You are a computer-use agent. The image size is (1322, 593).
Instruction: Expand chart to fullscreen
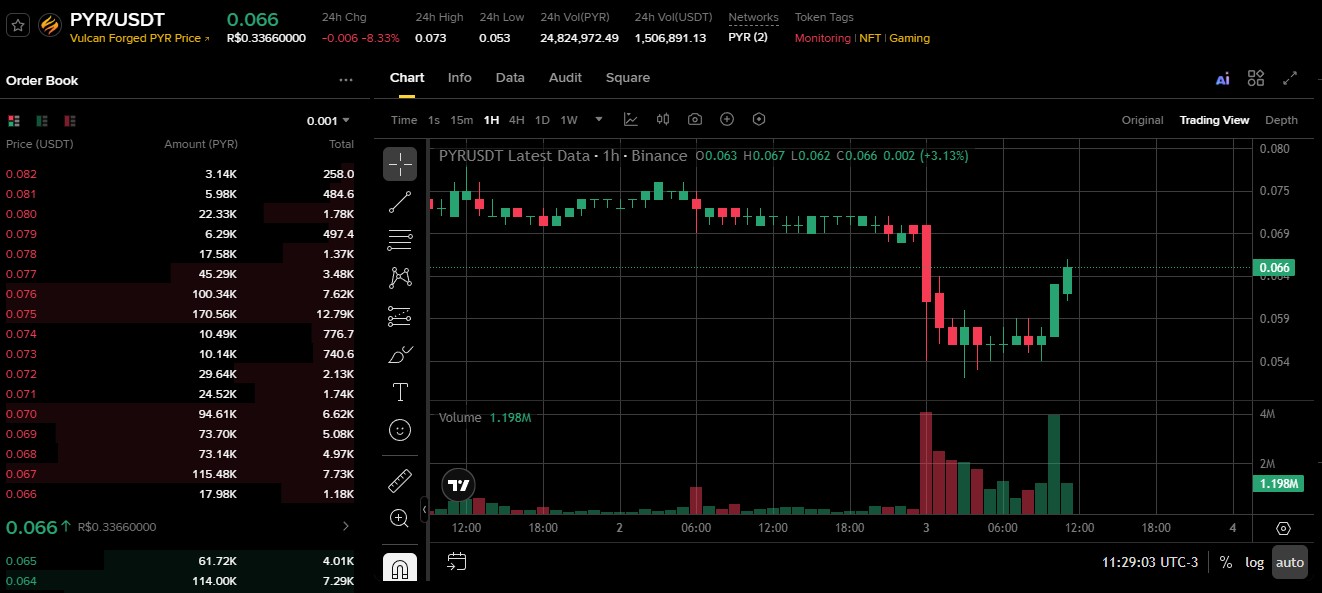[1290, 78]
